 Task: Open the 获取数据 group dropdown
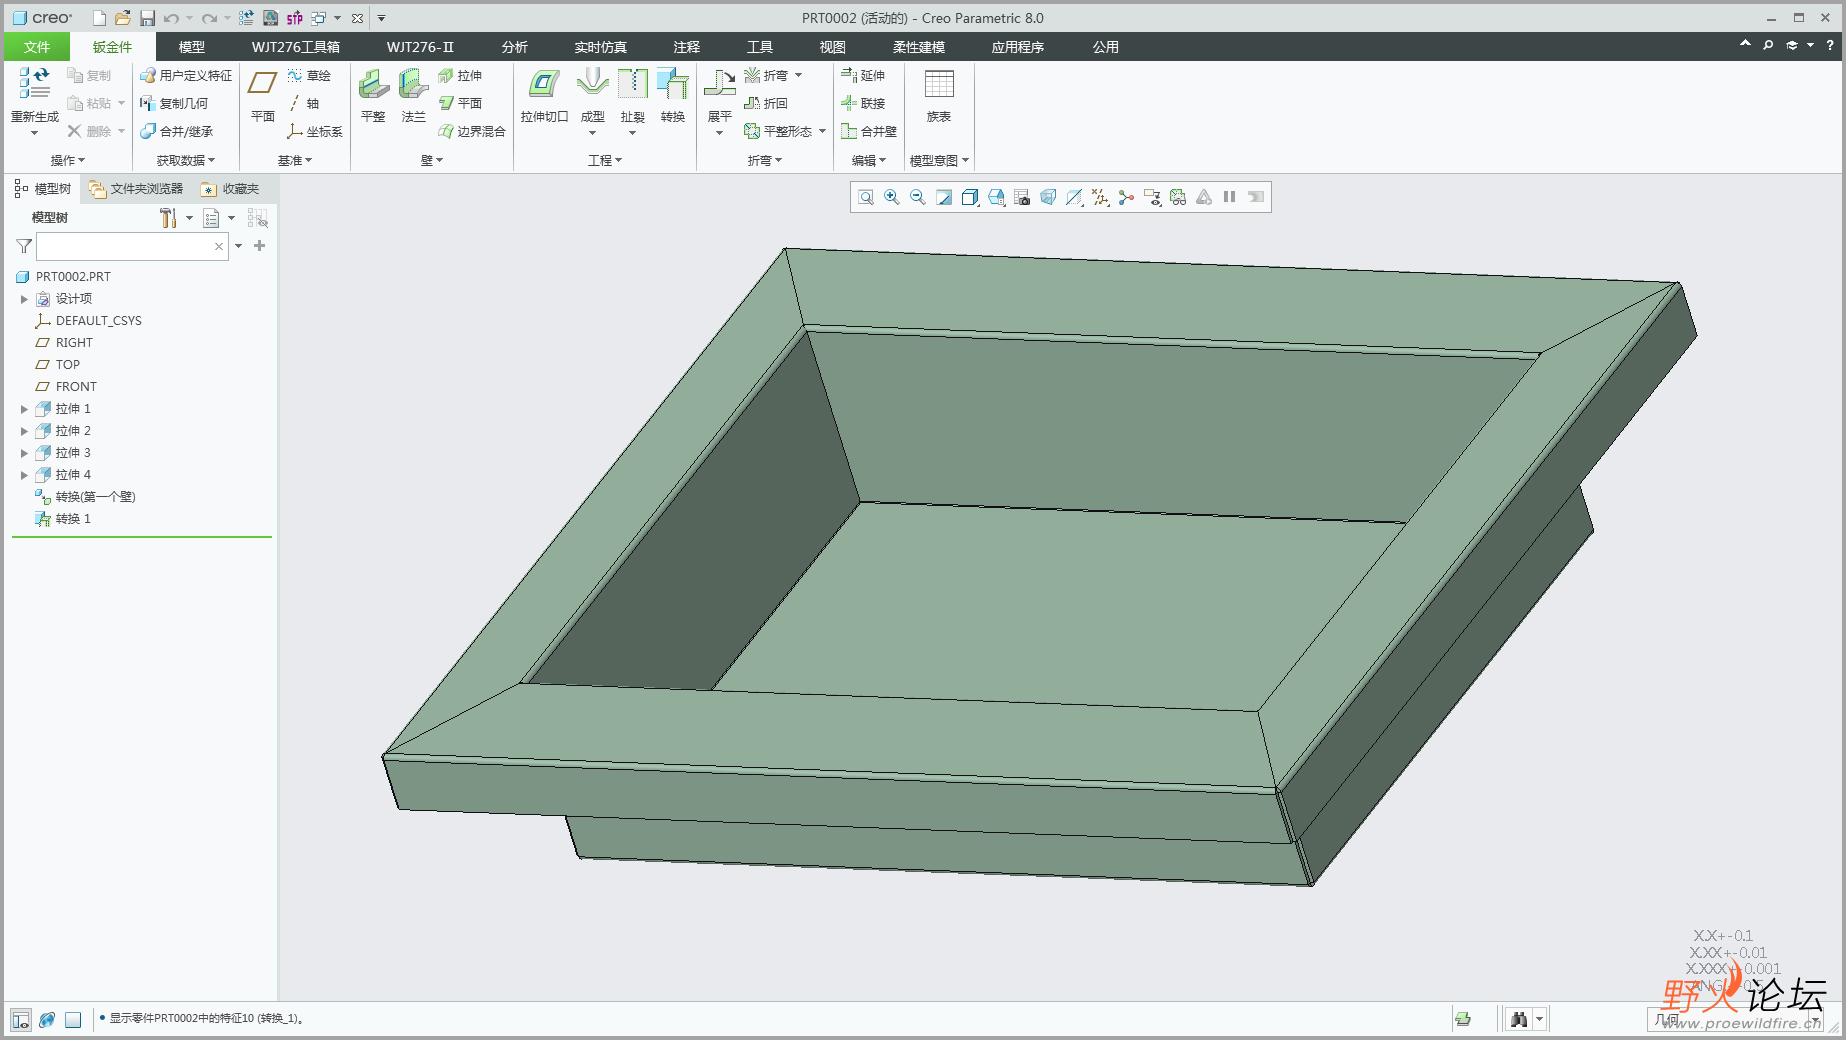pyautogui.click(x=185, y=160)
